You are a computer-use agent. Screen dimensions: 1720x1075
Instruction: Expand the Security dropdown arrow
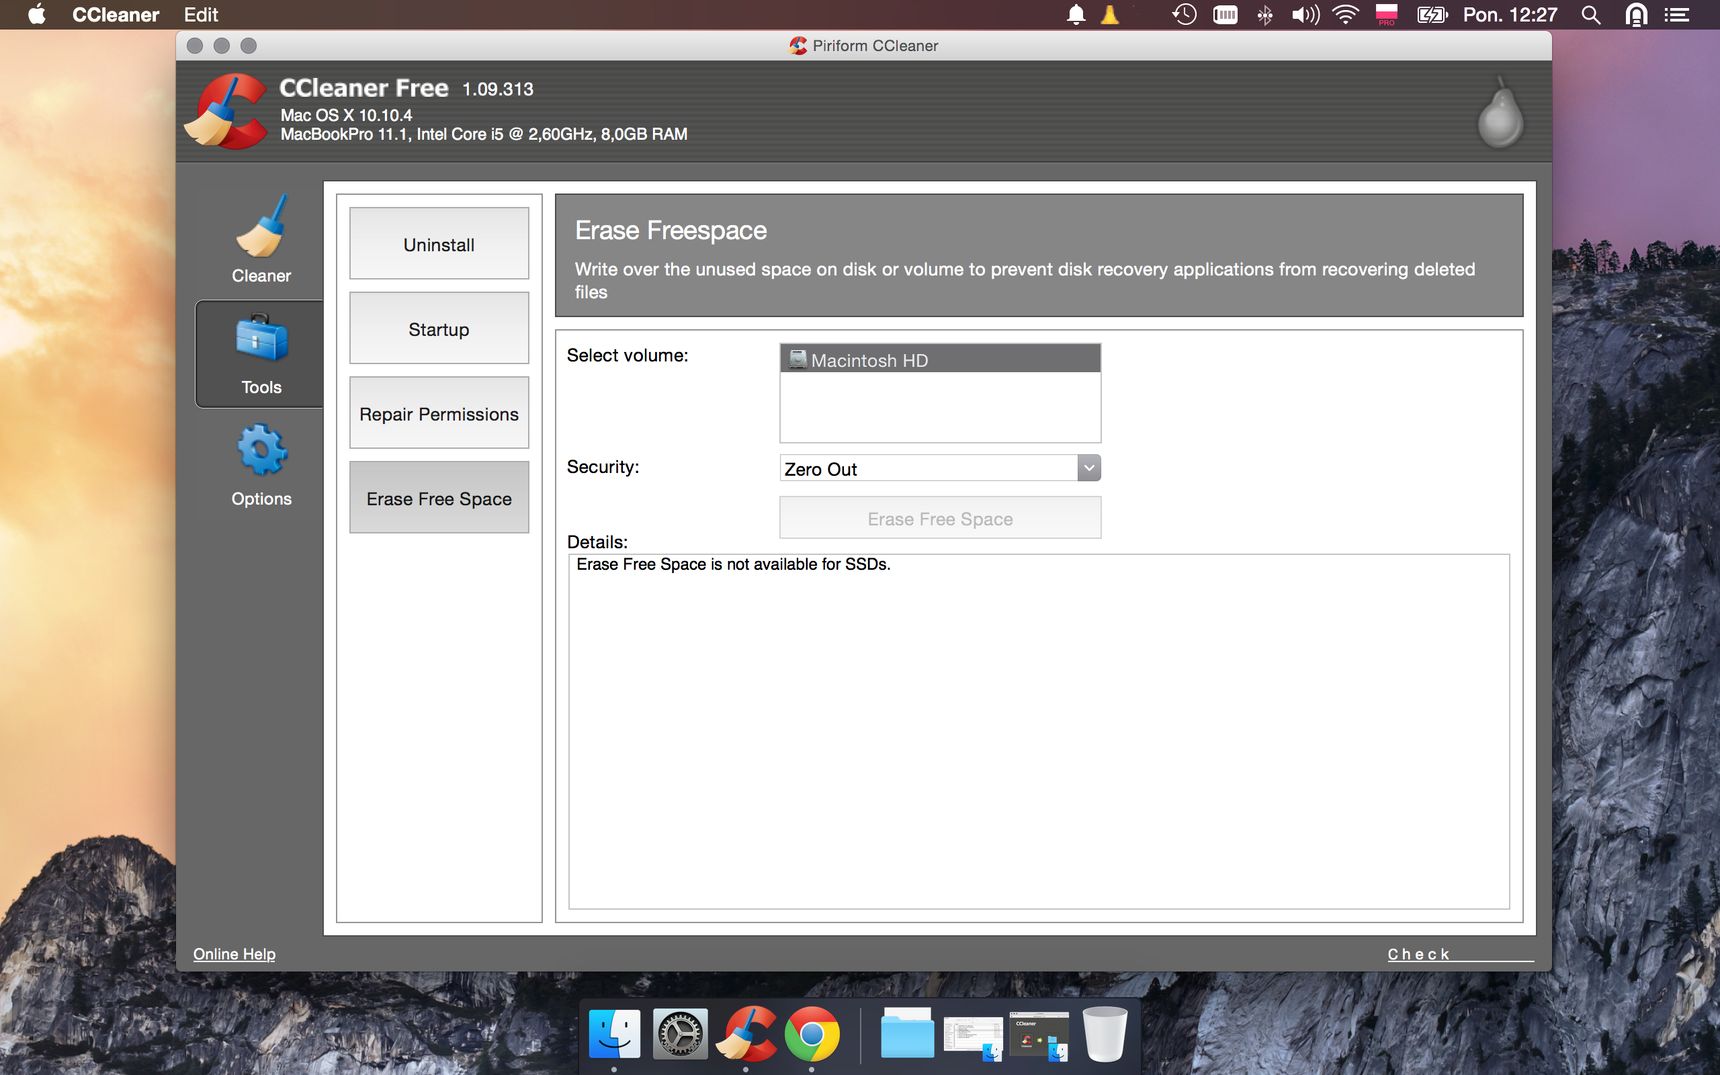(1089, 468)
